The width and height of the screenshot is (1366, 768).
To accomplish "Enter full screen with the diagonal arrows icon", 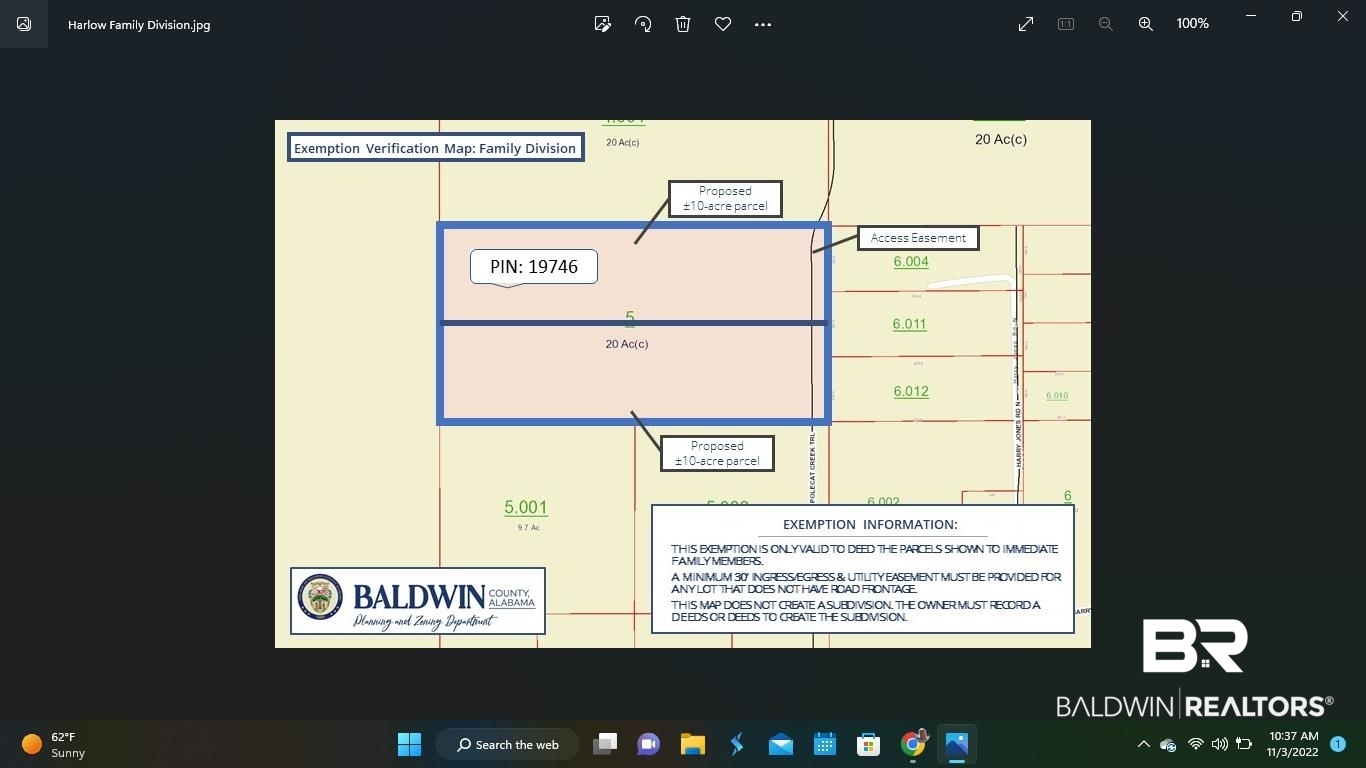I will [x=1026, y=24].
